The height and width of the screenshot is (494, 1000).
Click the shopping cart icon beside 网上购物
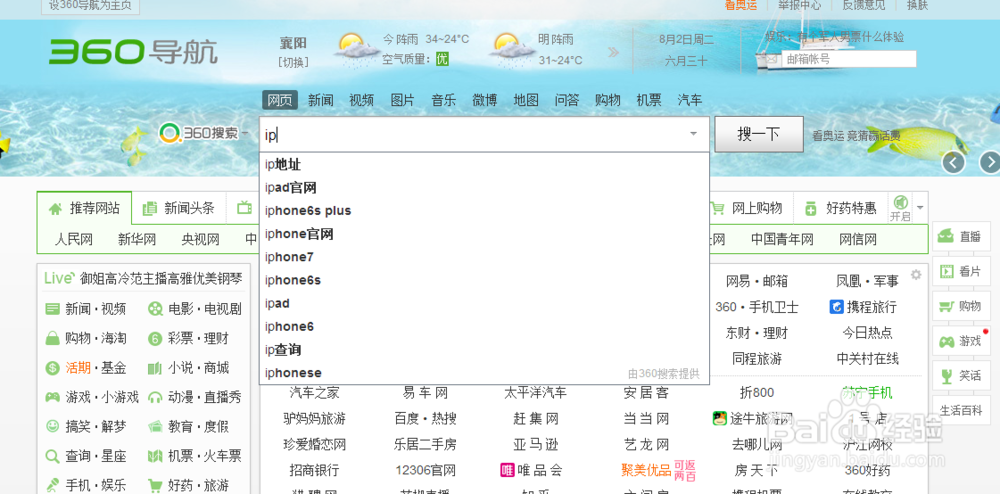[x=717, y=208]
